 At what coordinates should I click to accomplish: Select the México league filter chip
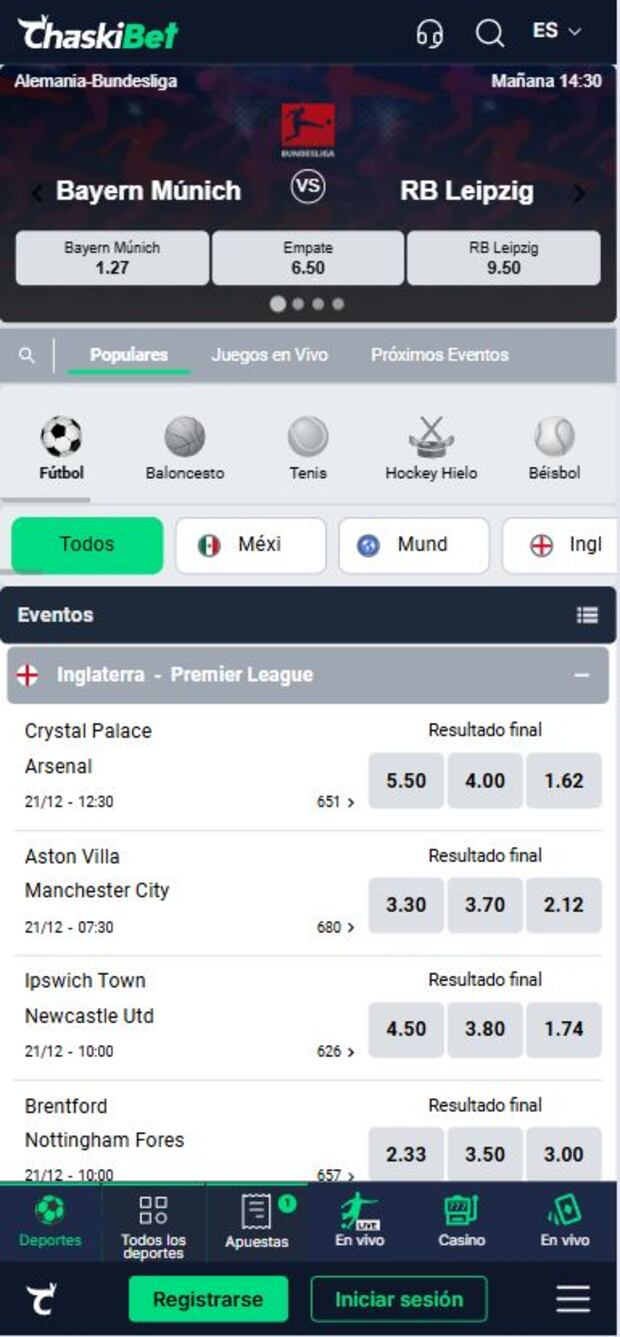[x=250, y=545]
